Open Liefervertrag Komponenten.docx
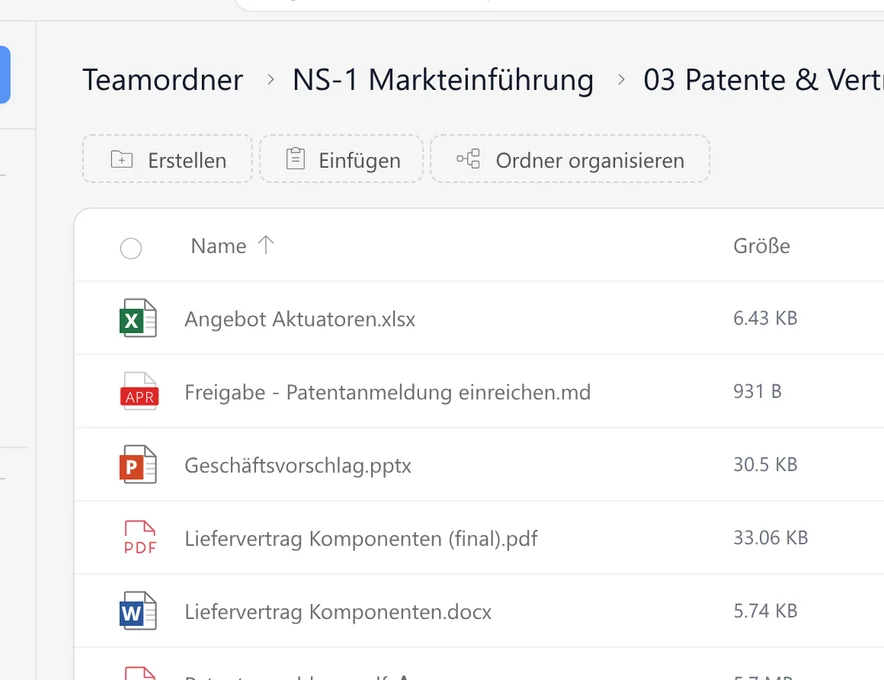884x680 pixels. click(x=338, y=612)
